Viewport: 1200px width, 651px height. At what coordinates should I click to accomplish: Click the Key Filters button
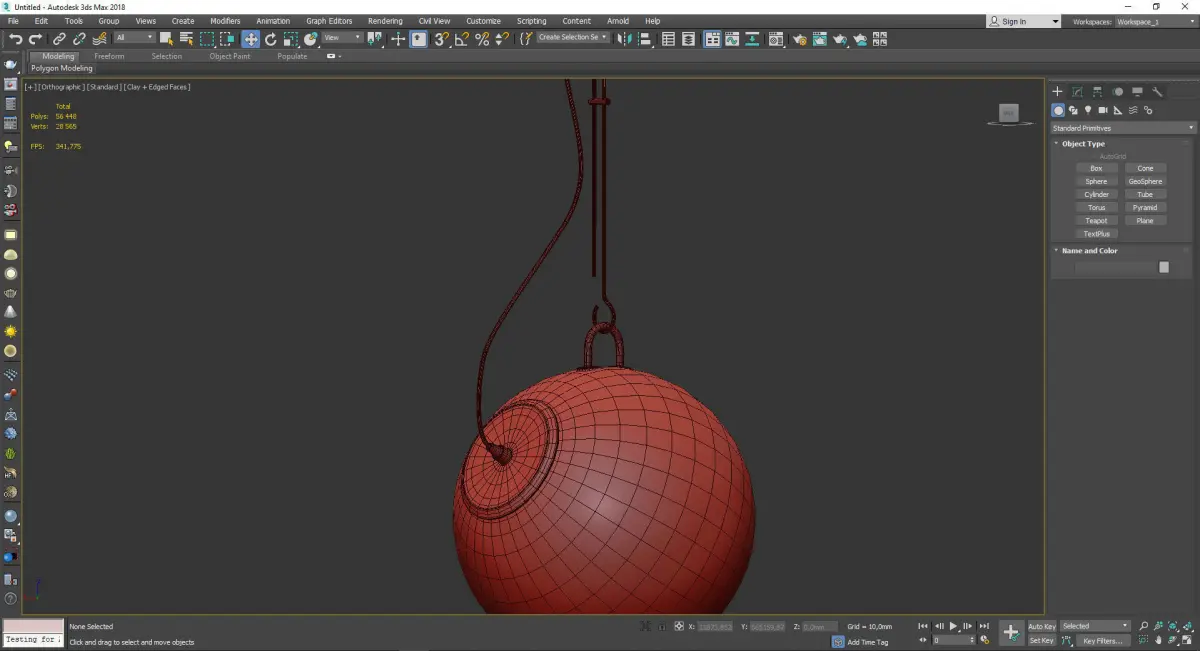point(1101,640)
